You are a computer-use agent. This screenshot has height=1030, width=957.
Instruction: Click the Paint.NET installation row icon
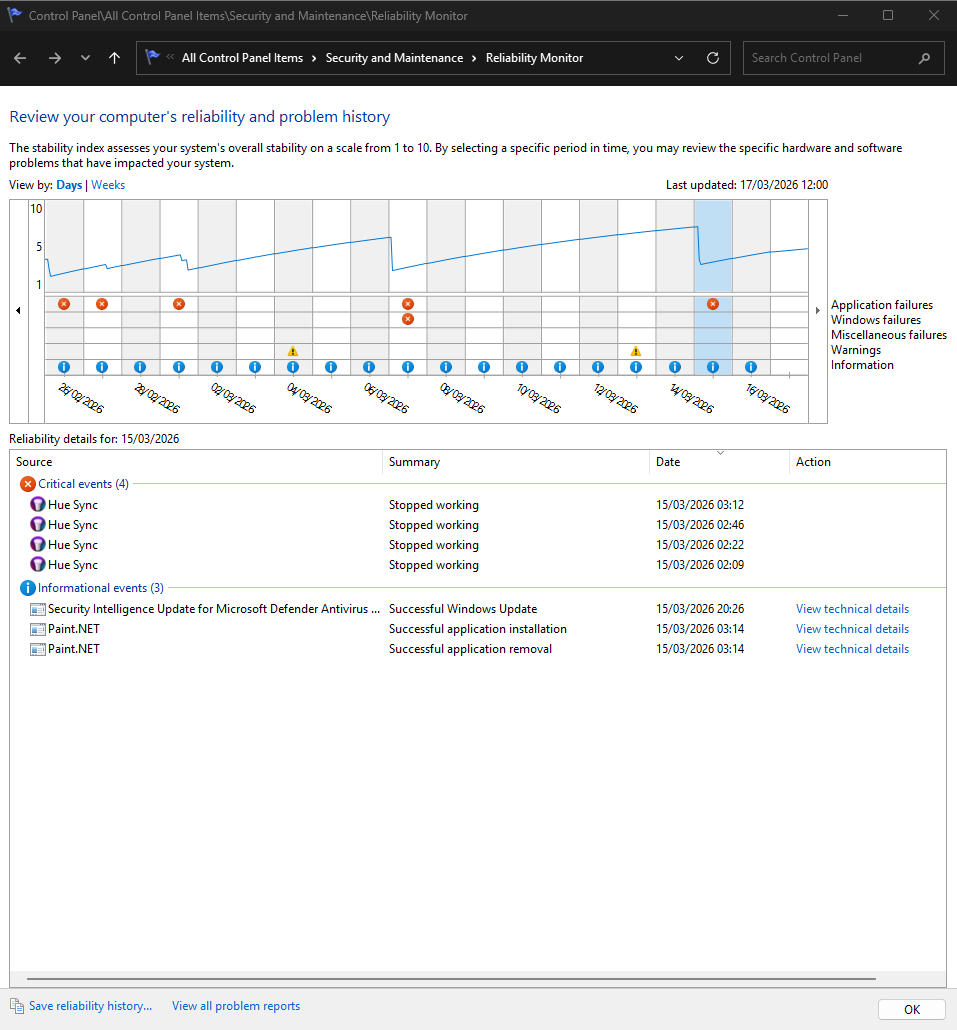37,629
